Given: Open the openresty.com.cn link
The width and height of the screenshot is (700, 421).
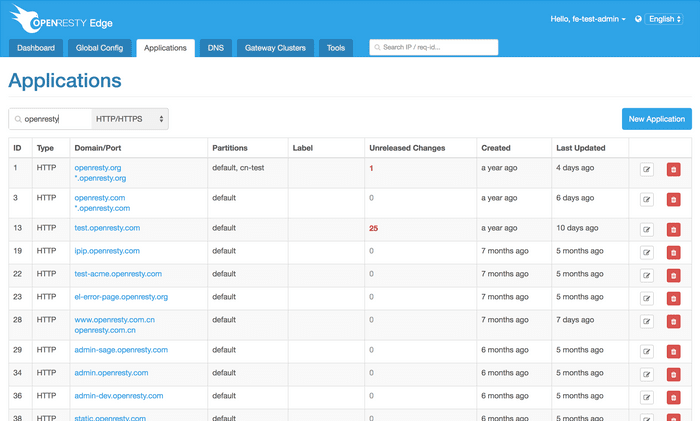Looking at the screenshot, I should 105,330.
